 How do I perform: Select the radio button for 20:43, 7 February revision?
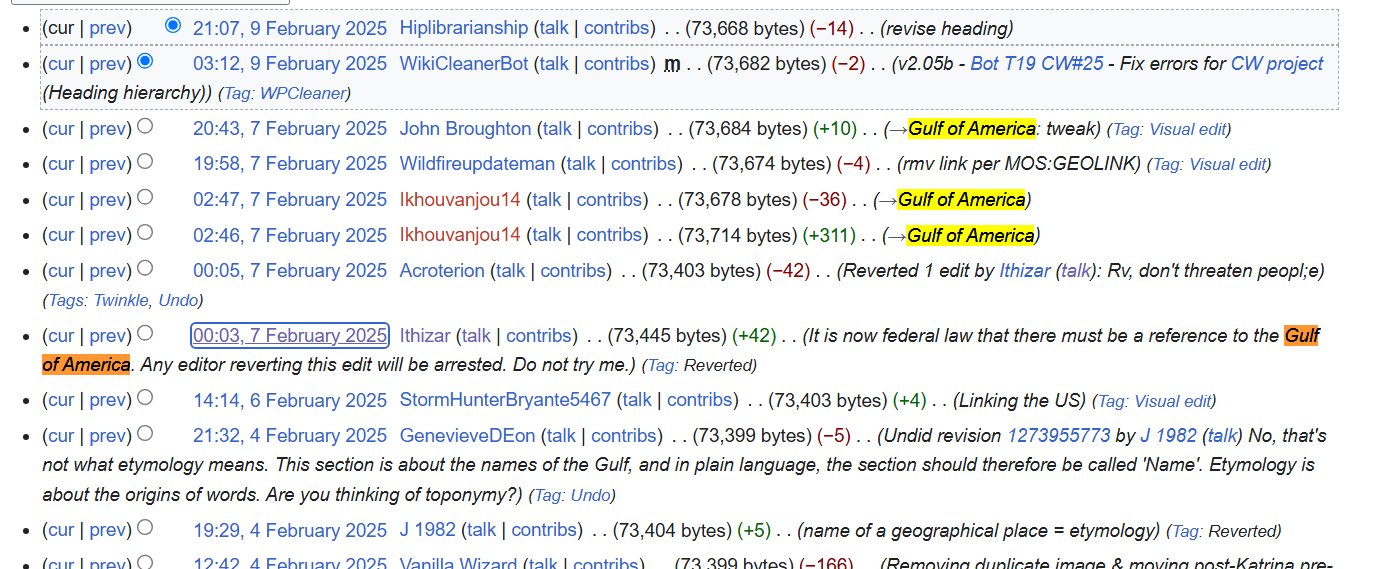[146, 127]
